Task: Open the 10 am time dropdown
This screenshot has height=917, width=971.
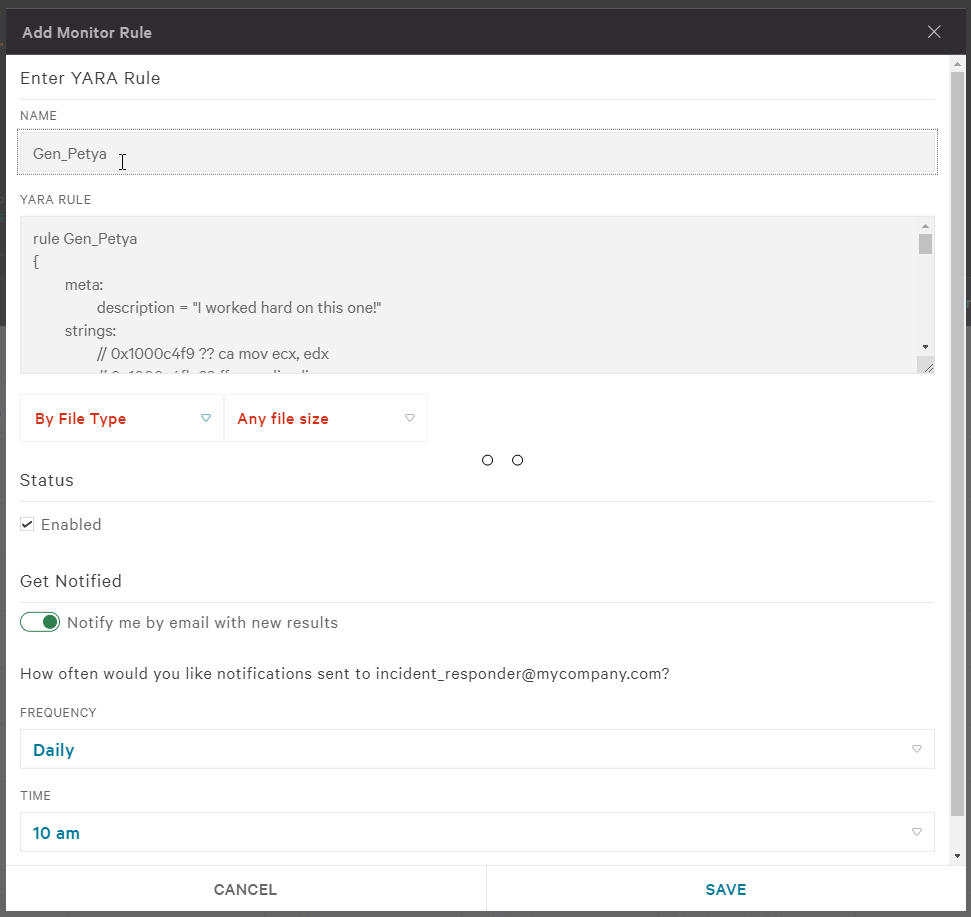Action: click(477, 832)
